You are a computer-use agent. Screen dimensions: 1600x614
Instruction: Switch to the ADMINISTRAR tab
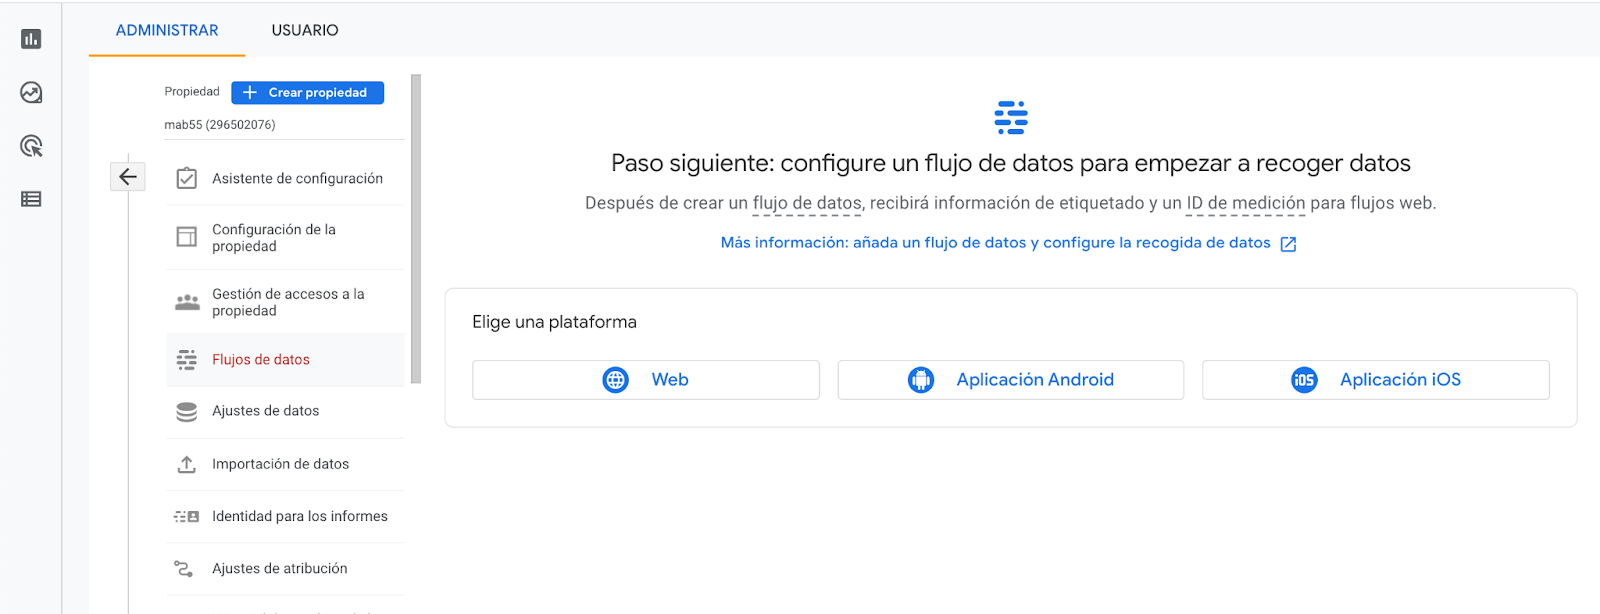[x=167, y=30]
